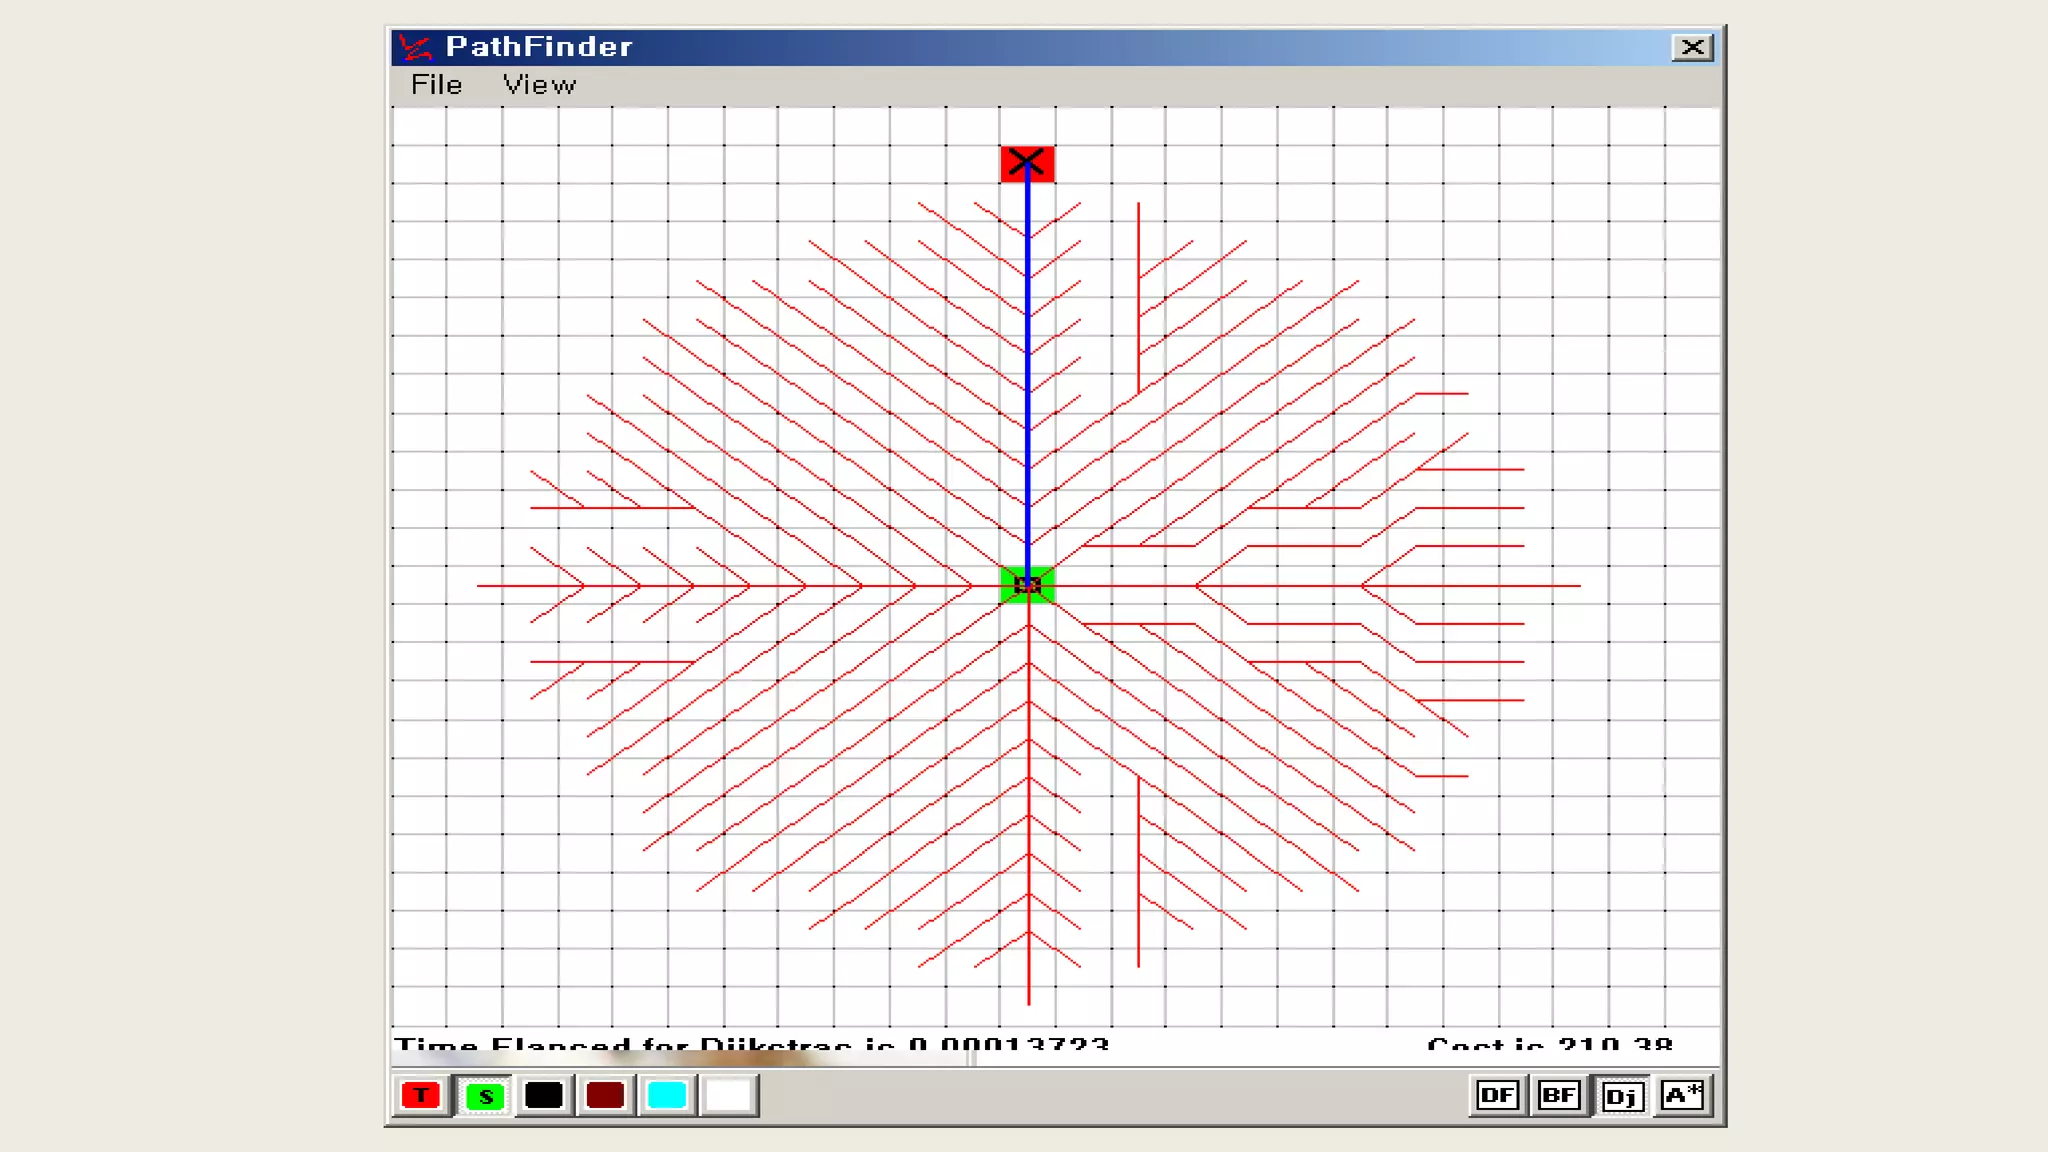Choose the black obstacle tile swatch
Viewport: 2048px width, 1152px height.
pyautogui.click(x=544, y=1095)
